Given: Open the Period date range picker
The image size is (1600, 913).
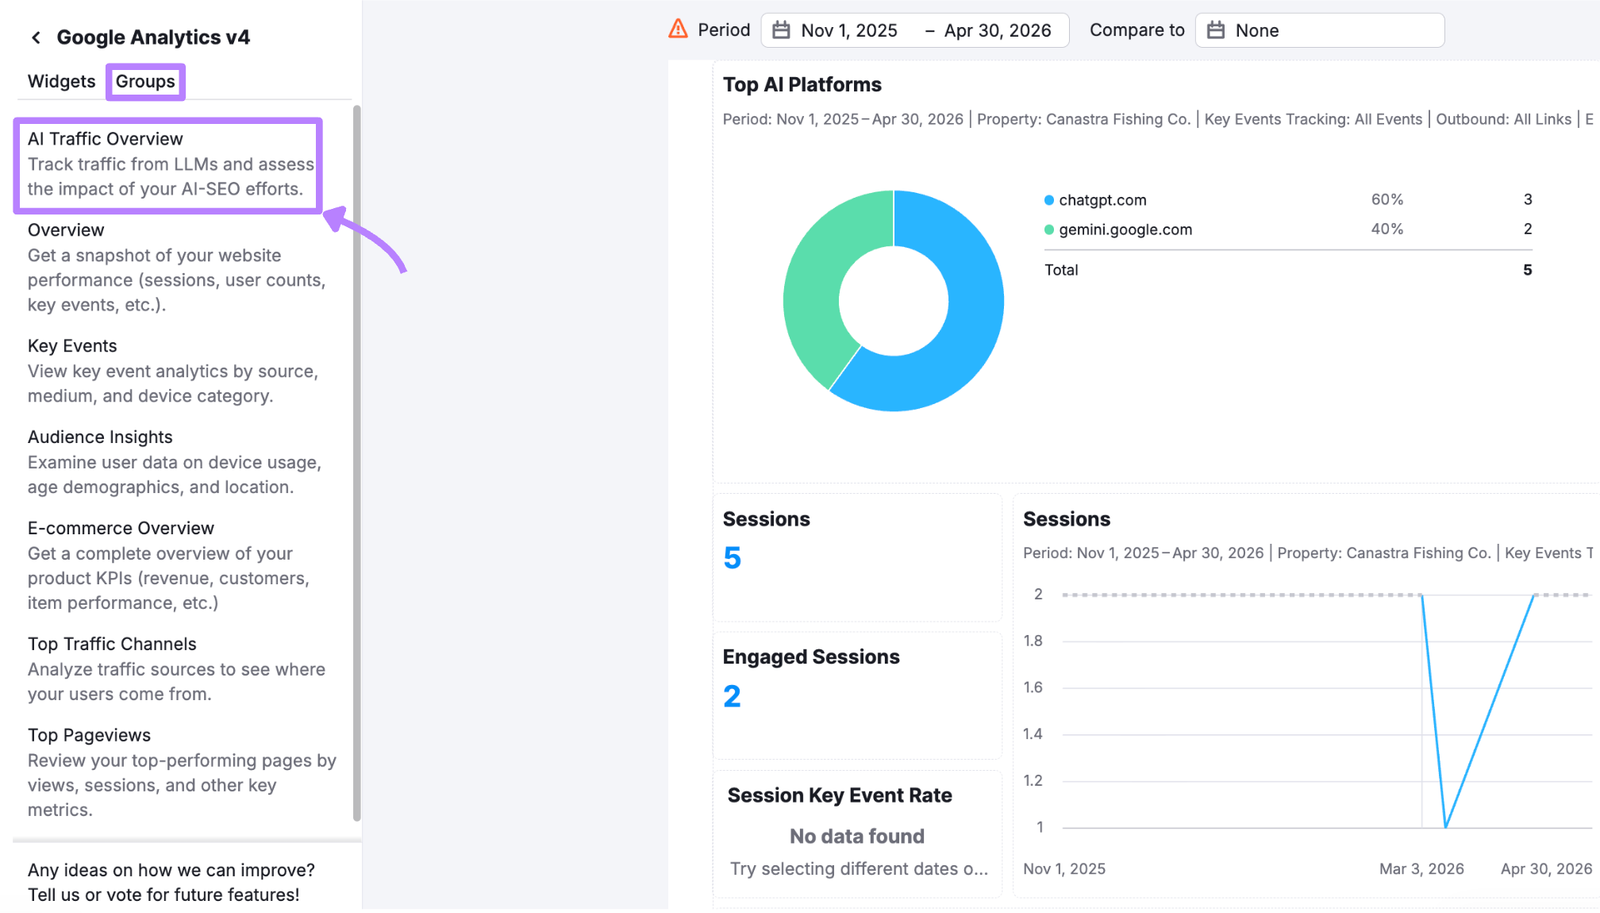Looking at the screenshot, I should click(914, 30).
